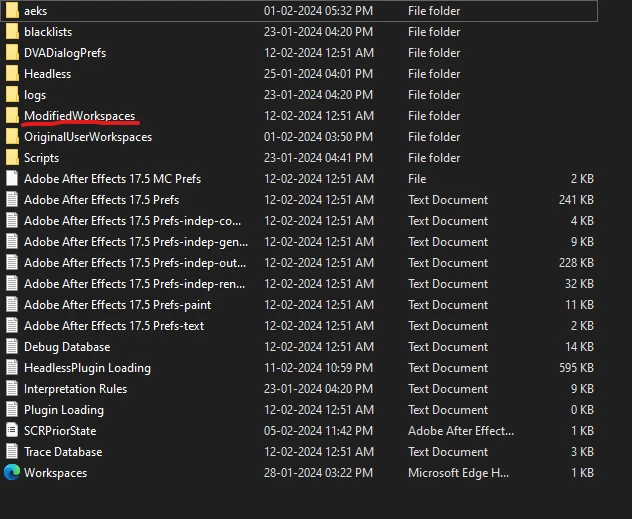
Task: Select the Prefs-indep-out... file name
Action: tap(135, 263)
